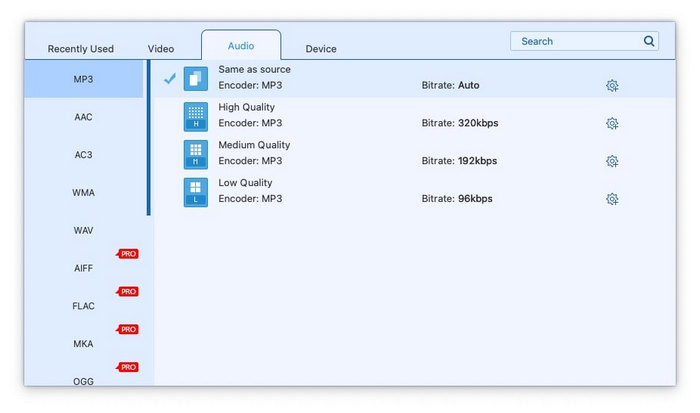The width and height of the screenshot is (700, 413).
Task: Click the search magnifier icon
Action: [x=649, y=42]
